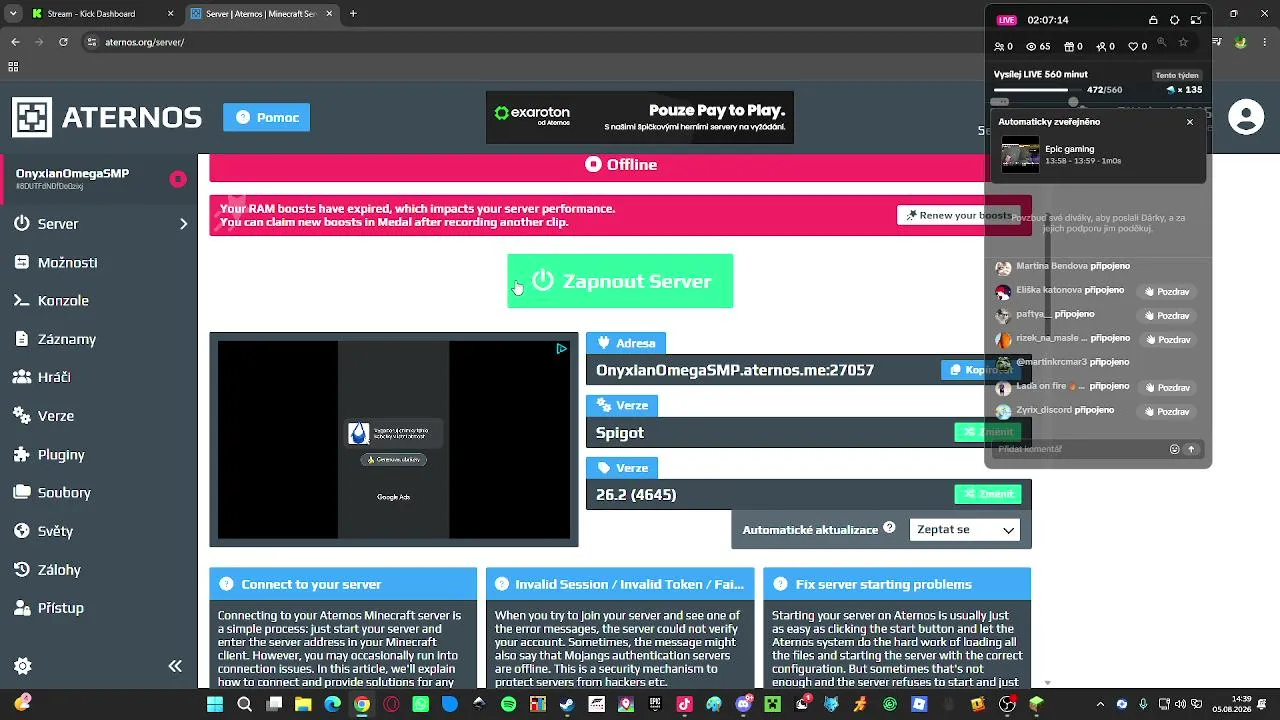Open the Pluginy section
This screenshot has width=1280, height=720.
tap(61, 454)
